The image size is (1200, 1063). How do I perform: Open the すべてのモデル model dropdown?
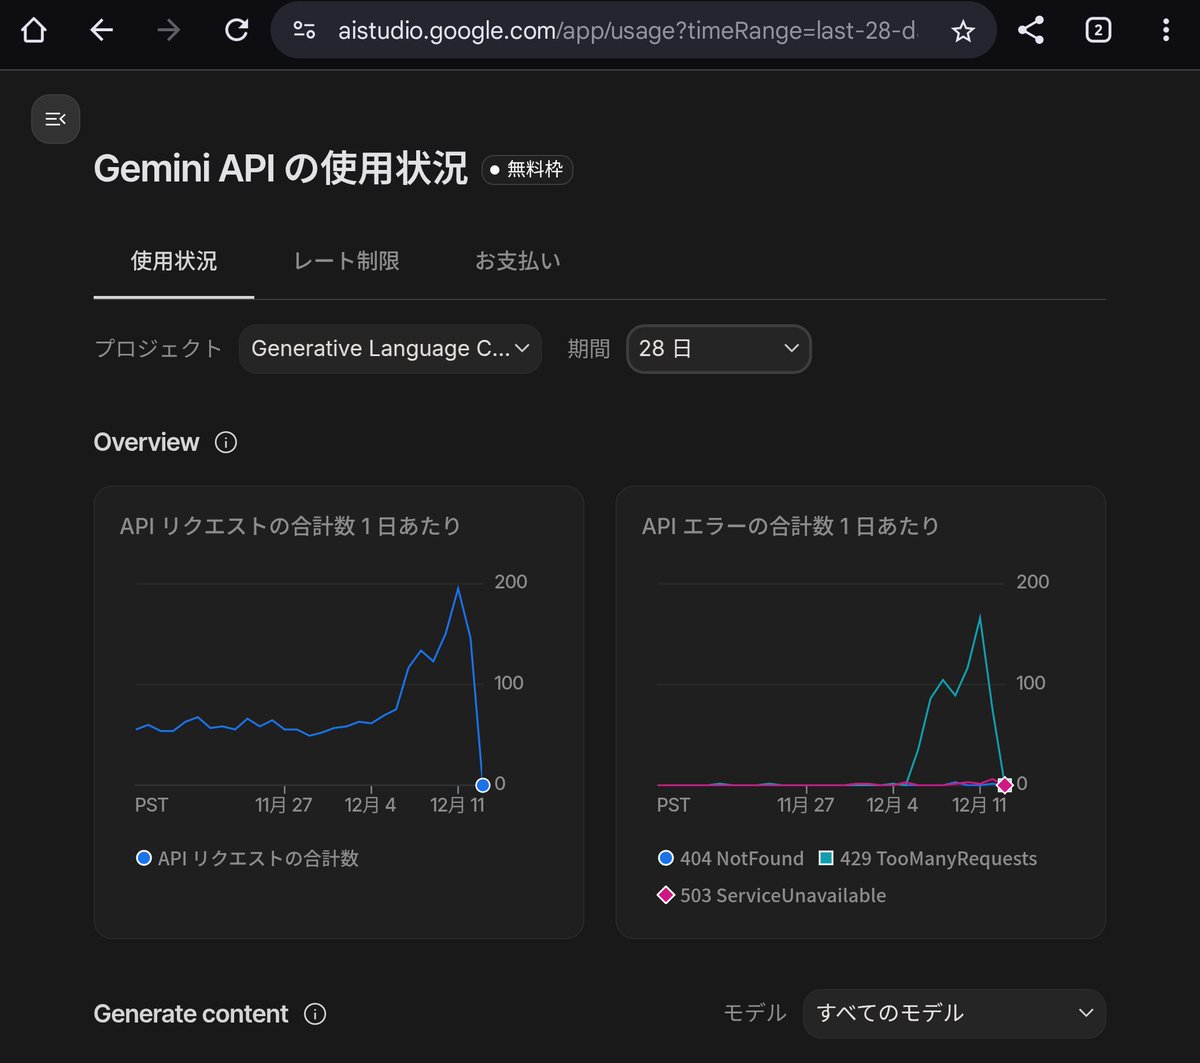coord(953,1013)
